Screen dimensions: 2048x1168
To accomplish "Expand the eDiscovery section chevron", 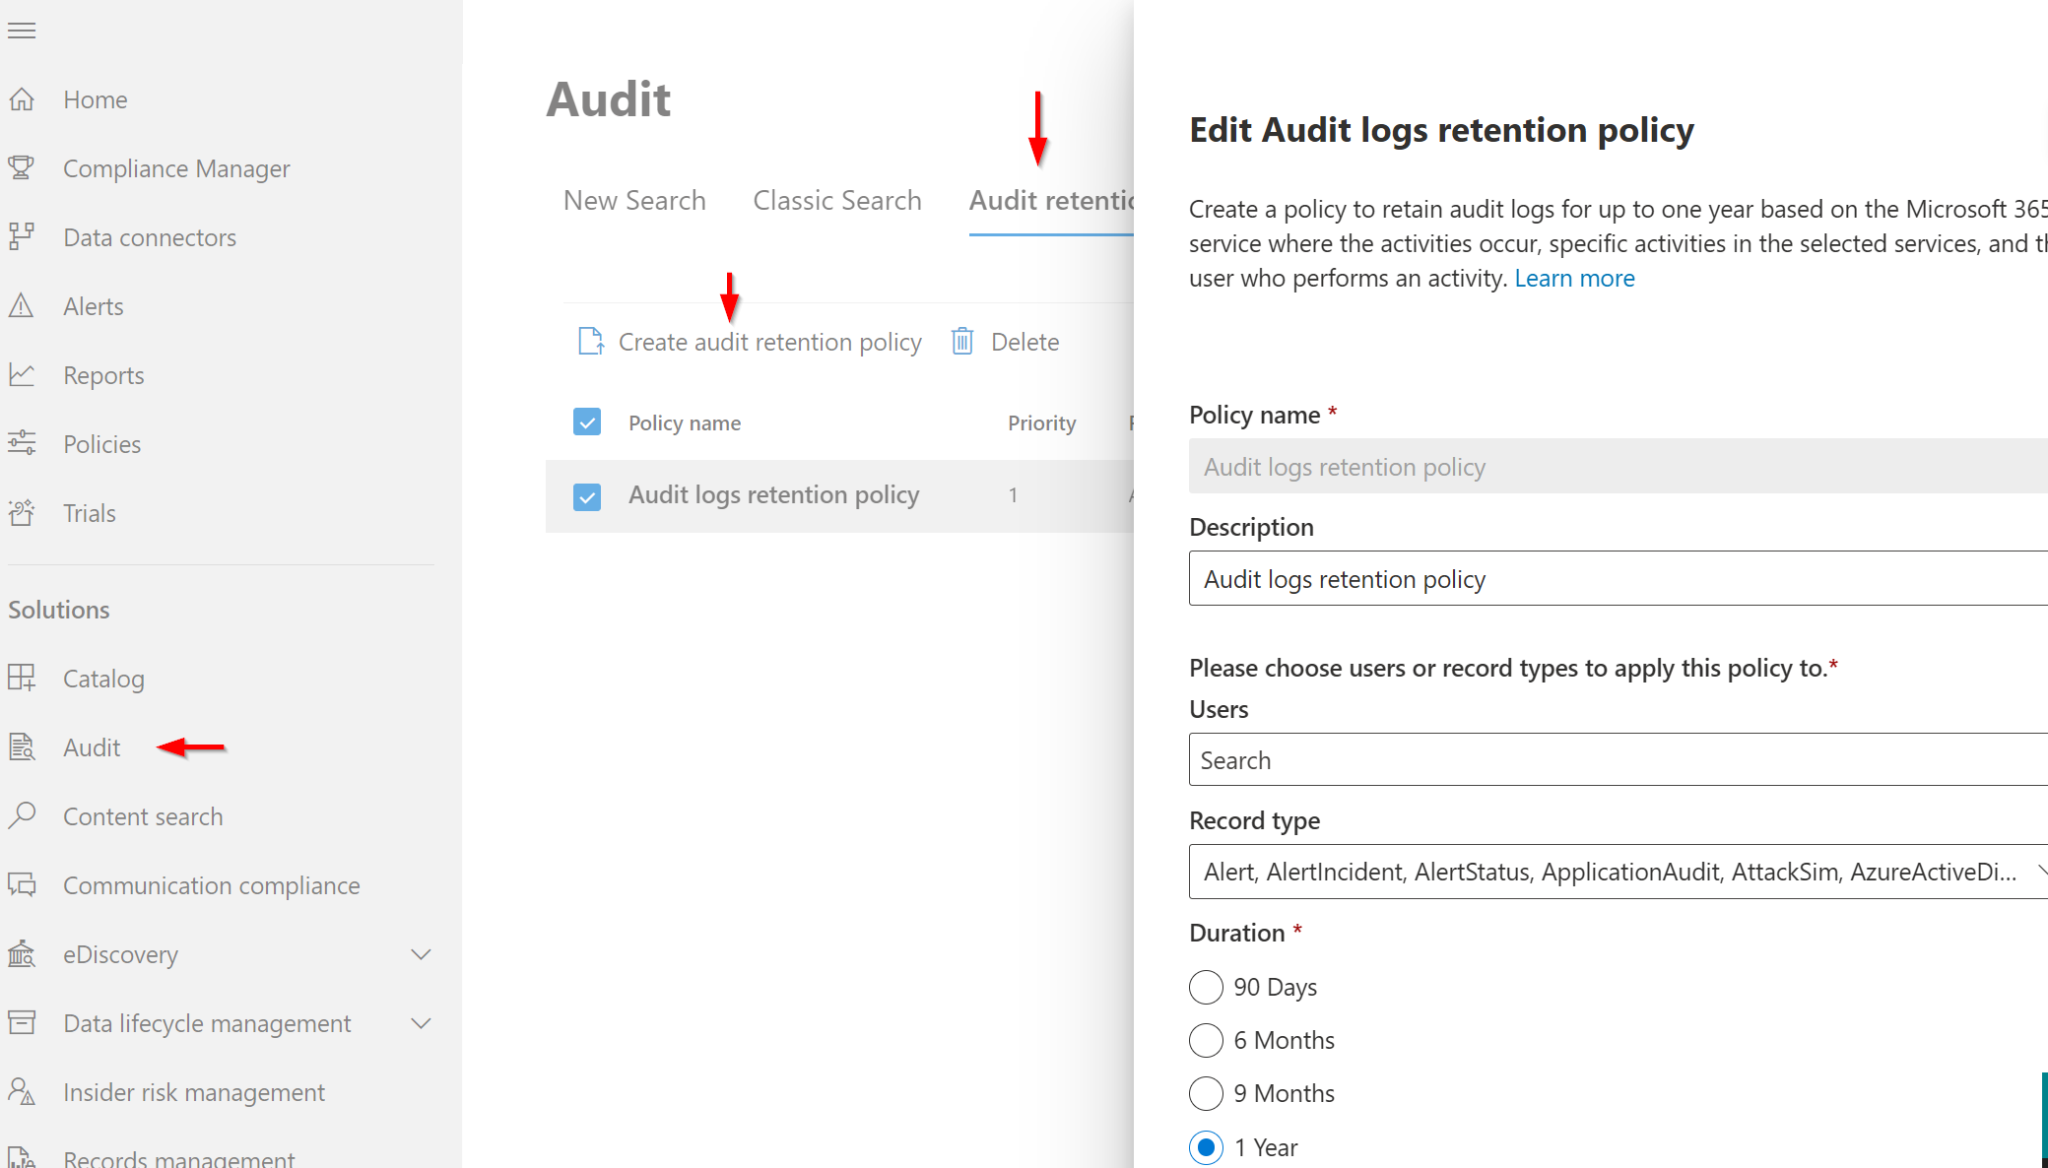I will coord(421,954).
